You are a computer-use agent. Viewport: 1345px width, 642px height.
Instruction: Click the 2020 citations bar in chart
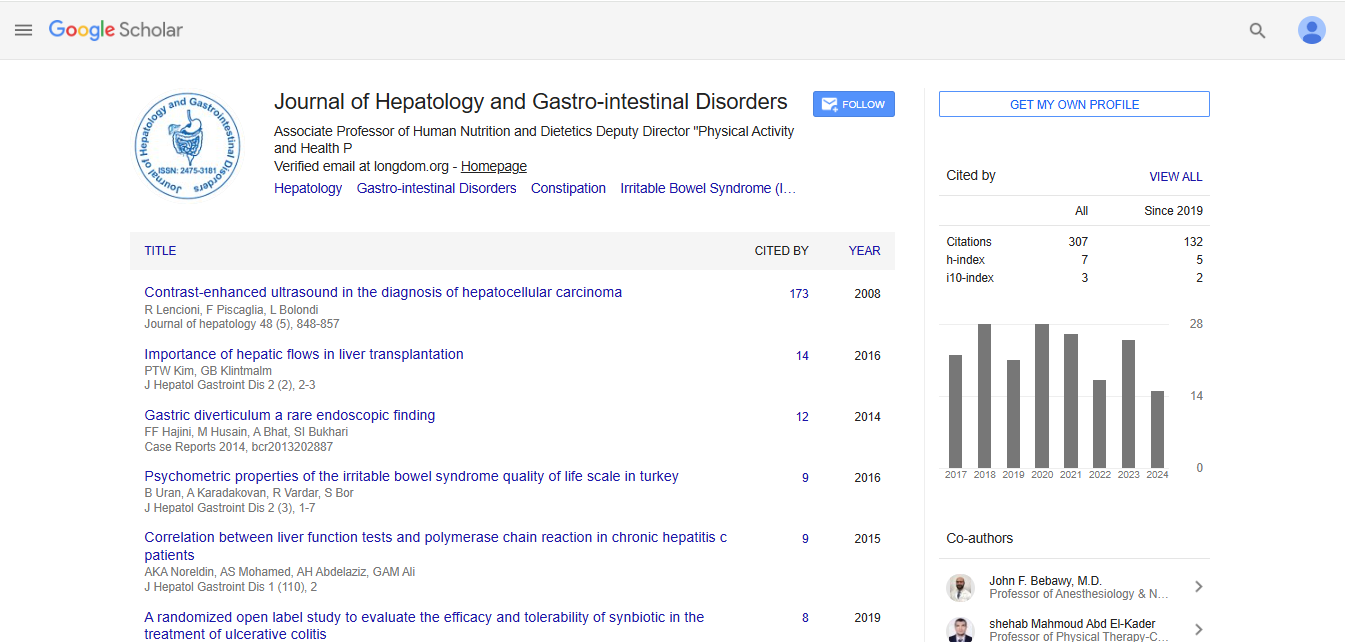1042,396
